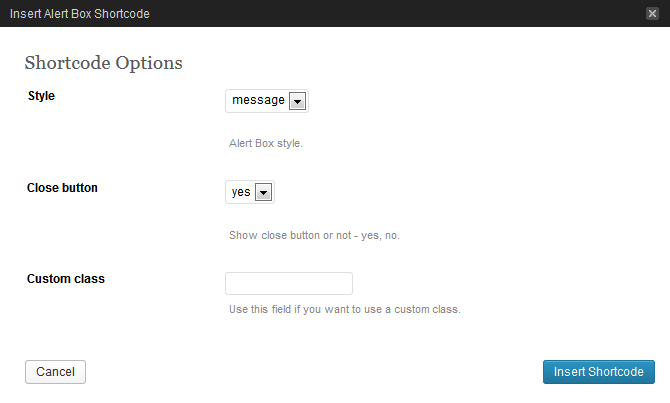Open the Style dropdown showing "message"
The image size is (670, 403).
[x=266, y=101]
